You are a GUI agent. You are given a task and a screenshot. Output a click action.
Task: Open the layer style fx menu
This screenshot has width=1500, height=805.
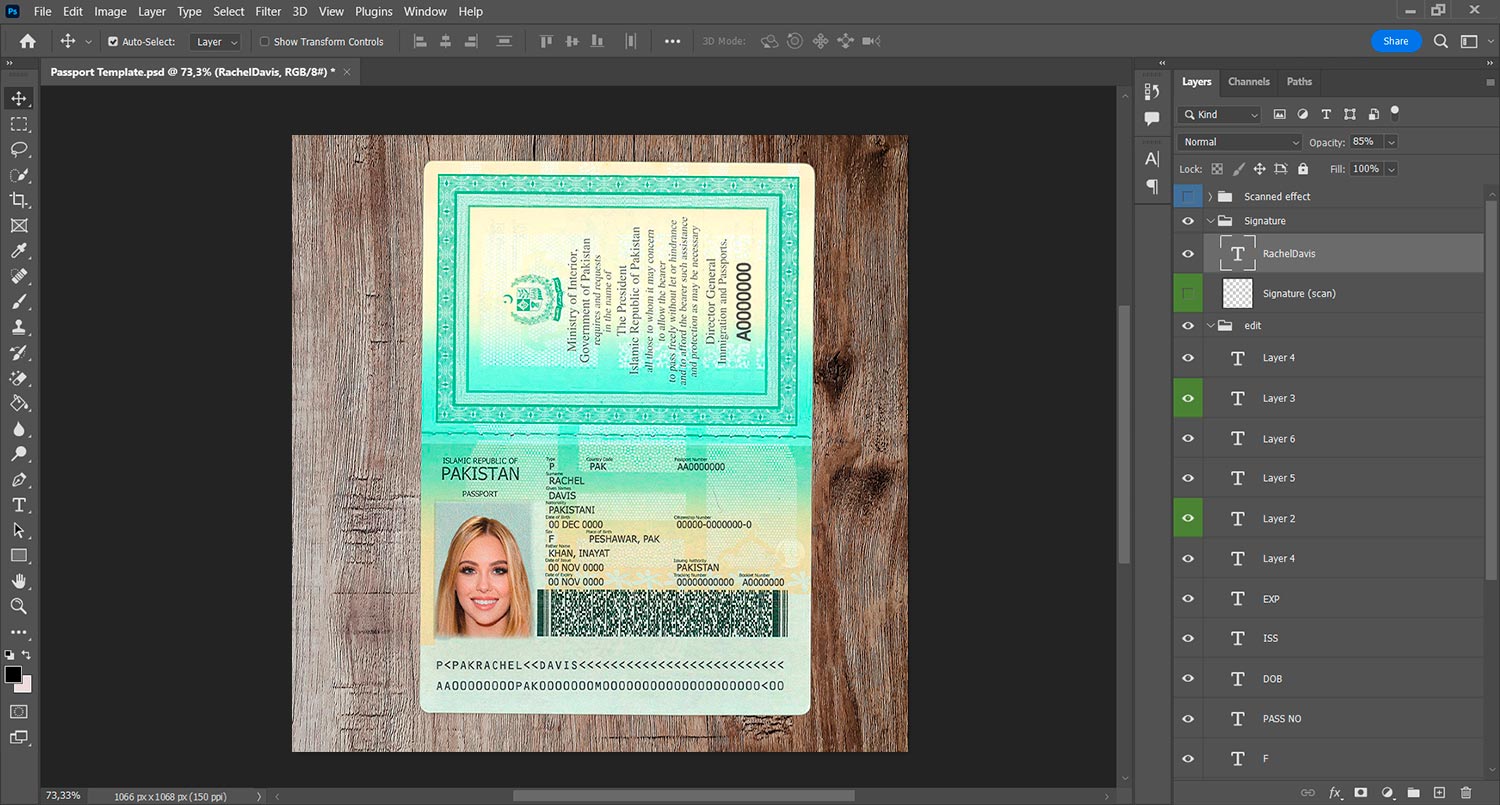[1335, 793]
